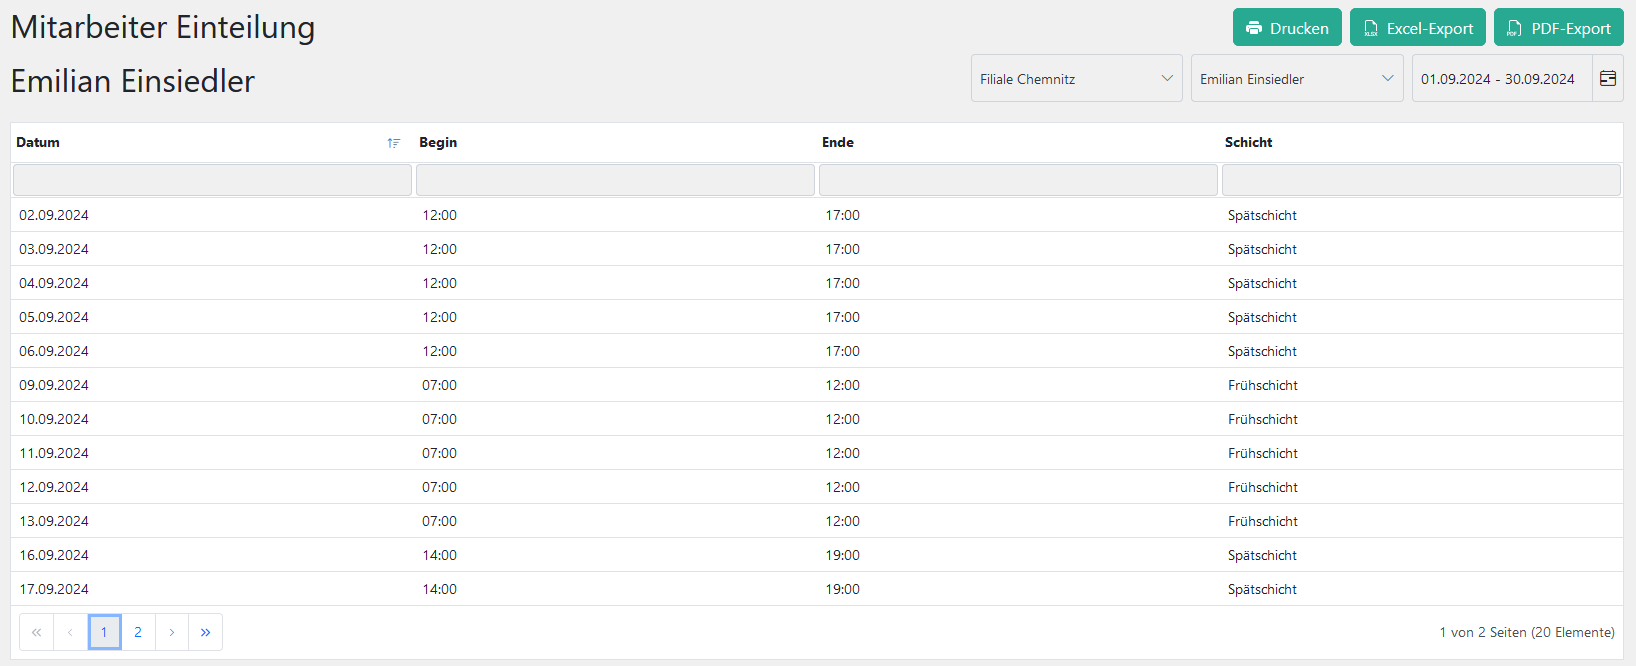Select the row dated 16.09.2024
Screen dimensions: 1636x666
pos(817,555)
